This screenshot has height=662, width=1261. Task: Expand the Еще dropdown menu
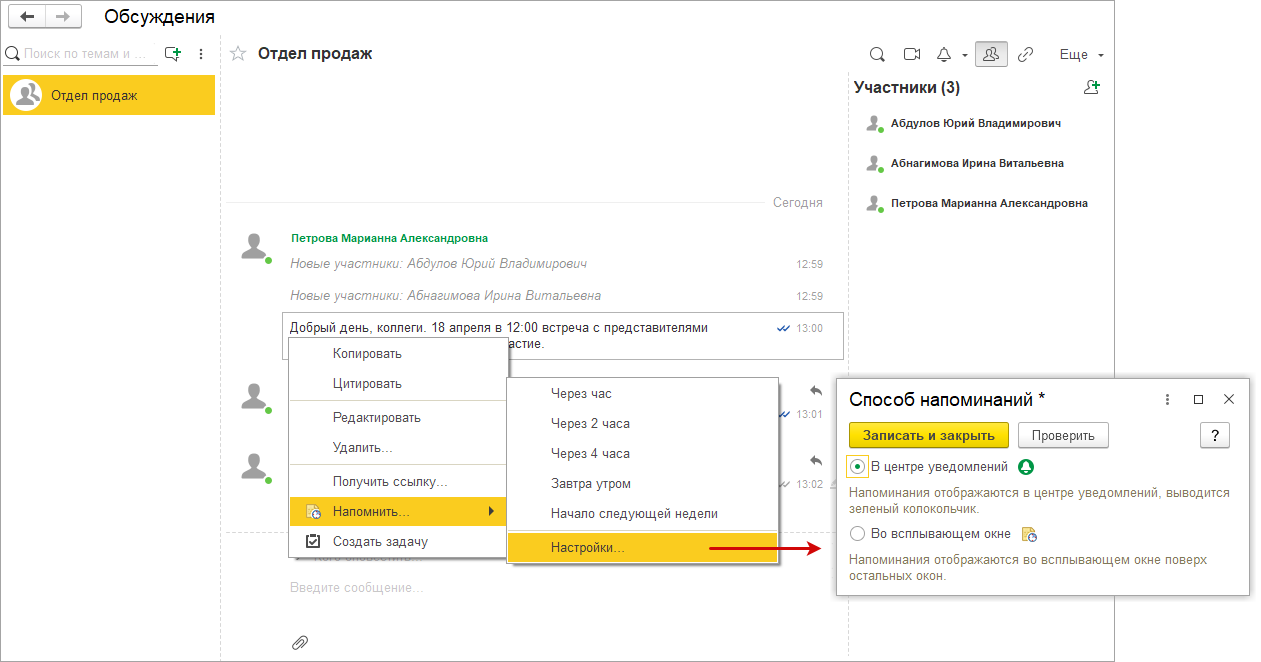coord(1081,55)
